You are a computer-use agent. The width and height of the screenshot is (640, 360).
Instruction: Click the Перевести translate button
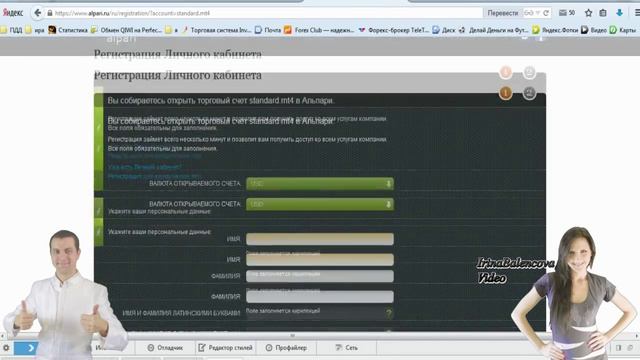[502, 13]
